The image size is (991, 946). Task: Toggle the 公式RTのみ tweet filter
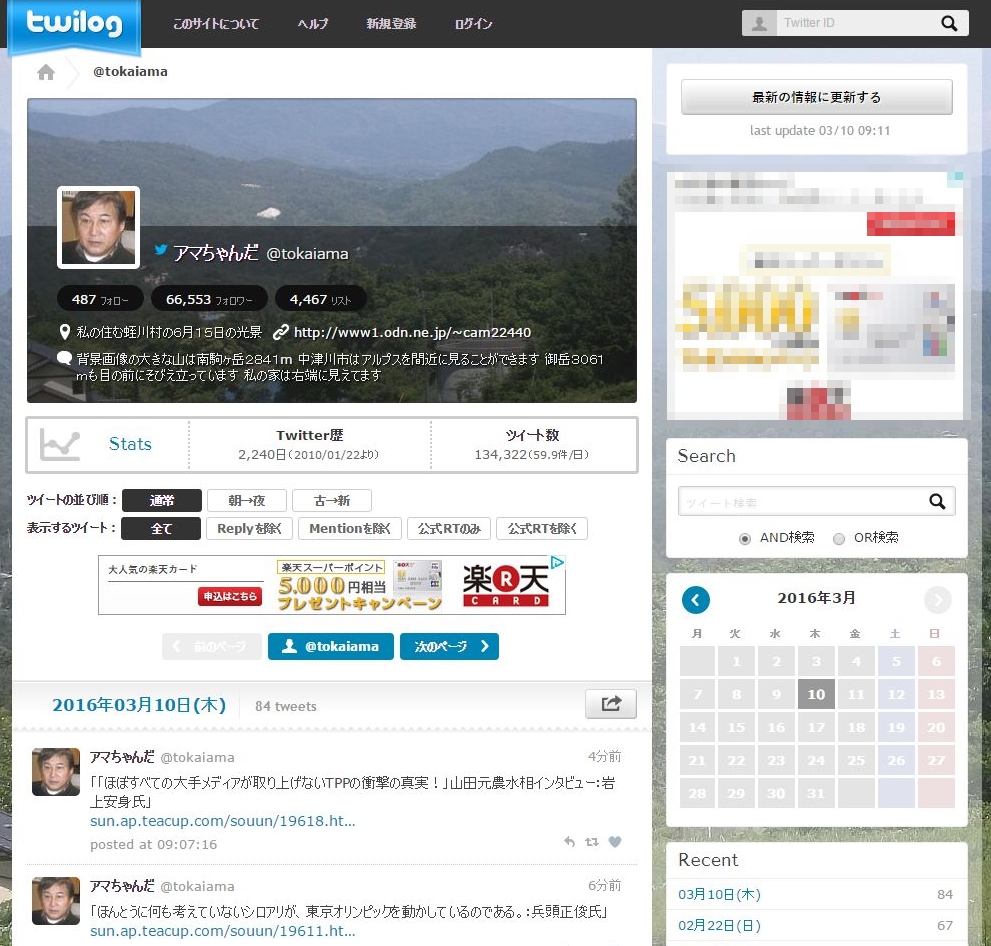click(448, 528)
